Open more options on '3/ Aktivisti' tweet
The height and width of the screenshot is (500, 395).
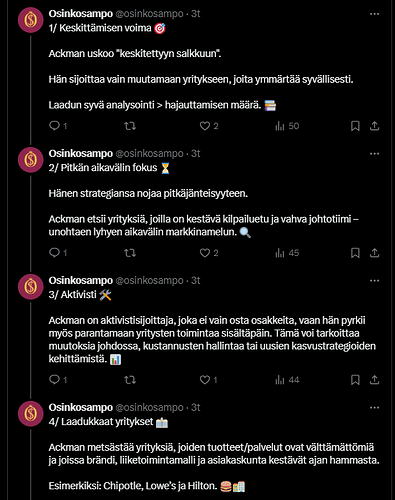(x=374, y=281)
